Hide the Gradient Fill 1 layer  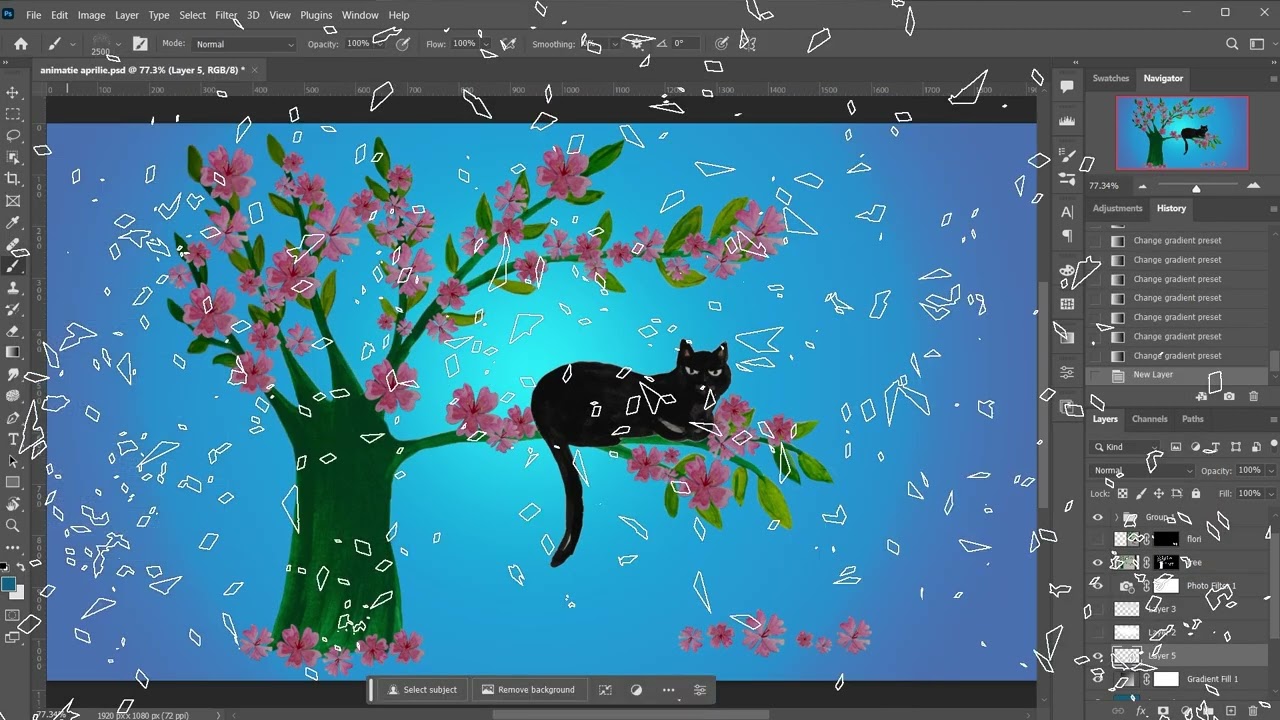click(1098, 679)
